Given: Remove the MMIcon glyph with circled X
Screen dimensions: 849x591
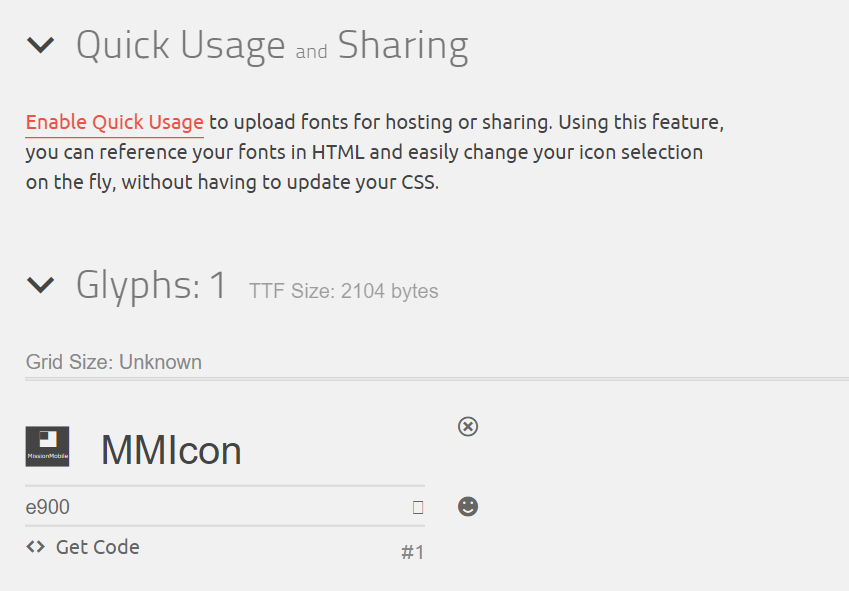Looking at the screenshot, I should click(x=468, y=426).
